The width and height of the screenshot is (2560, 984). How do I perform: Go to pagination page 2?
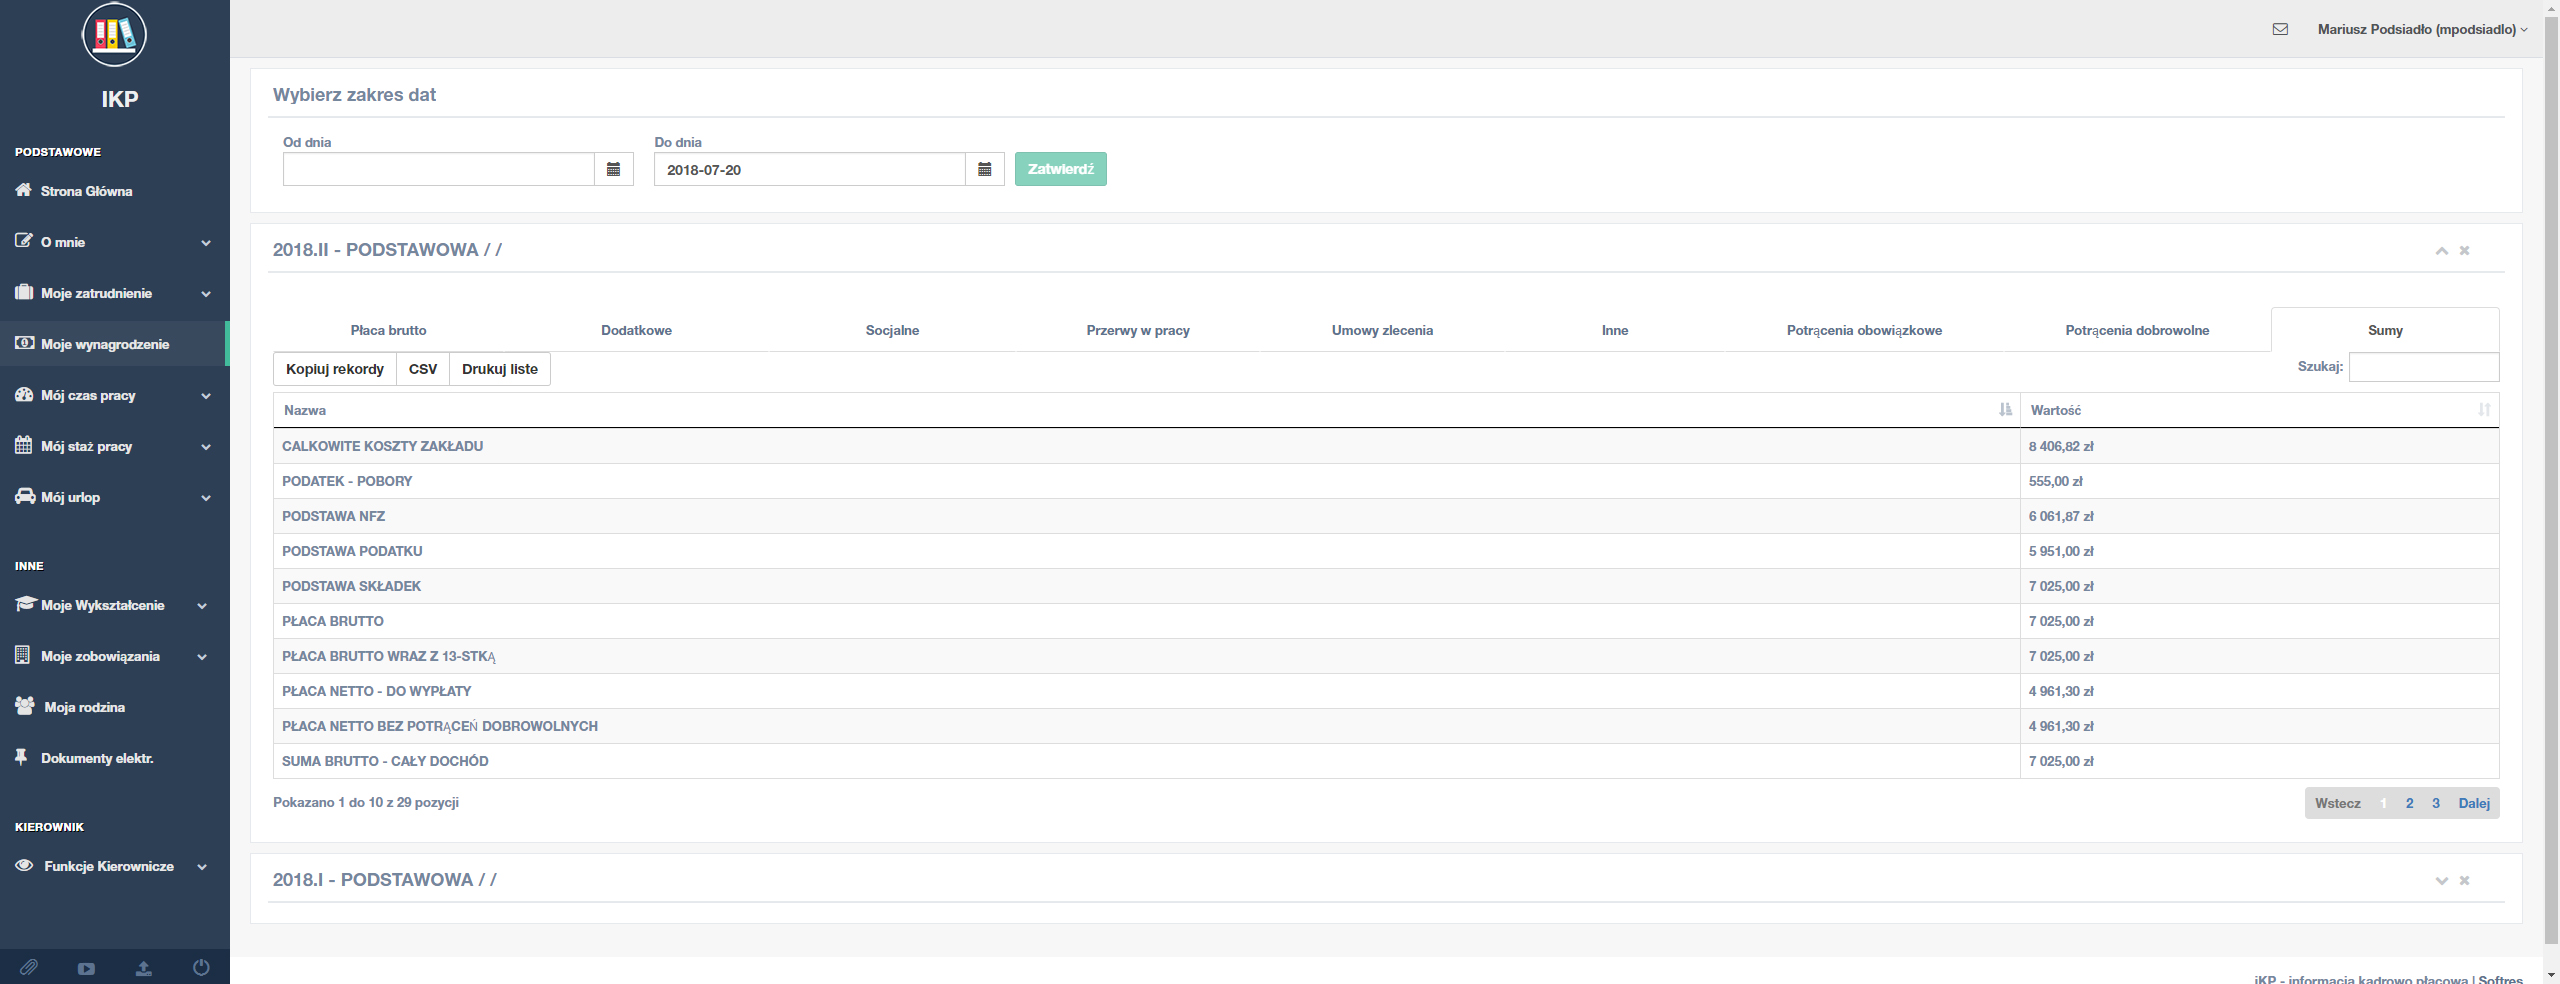2409,803
